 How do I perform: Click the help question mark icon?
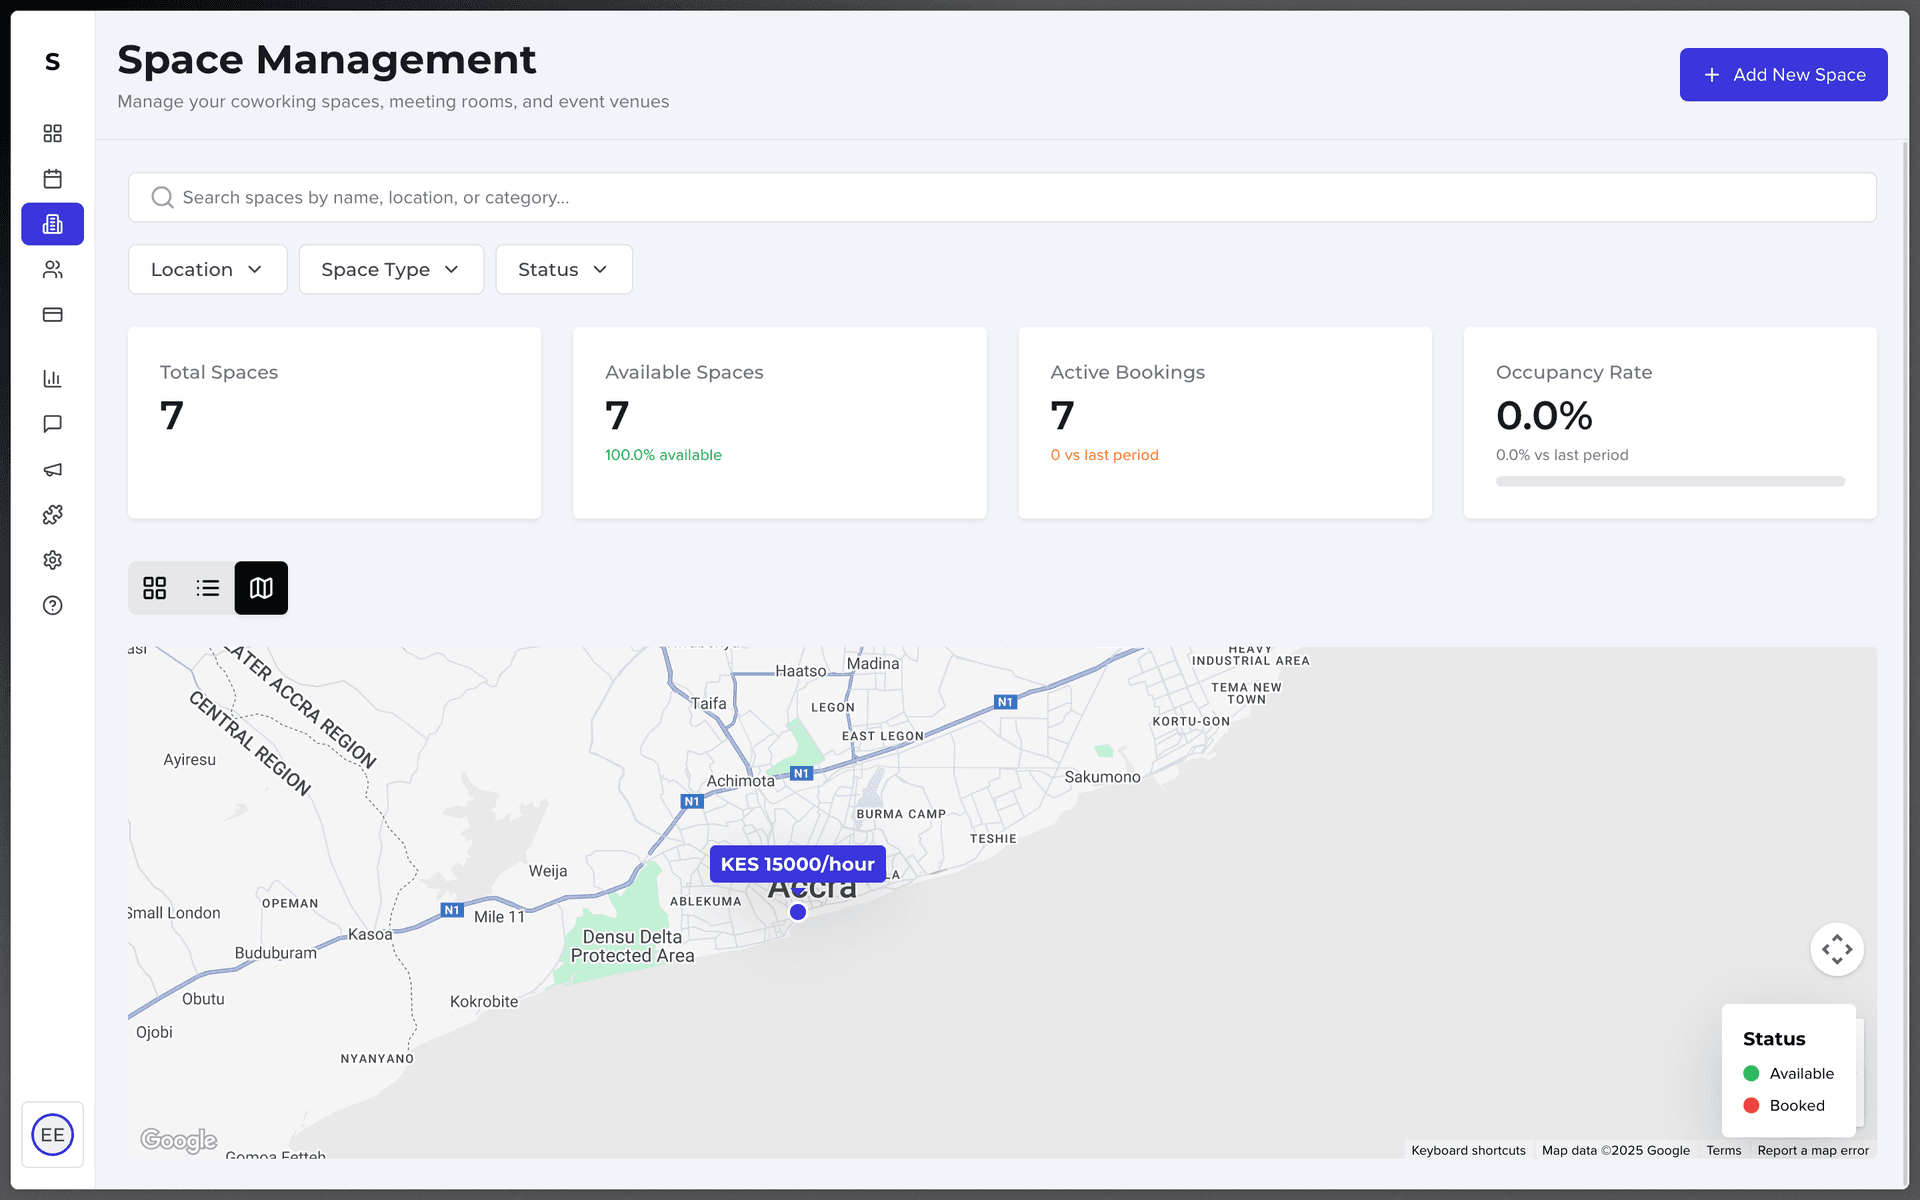(52, 605)
